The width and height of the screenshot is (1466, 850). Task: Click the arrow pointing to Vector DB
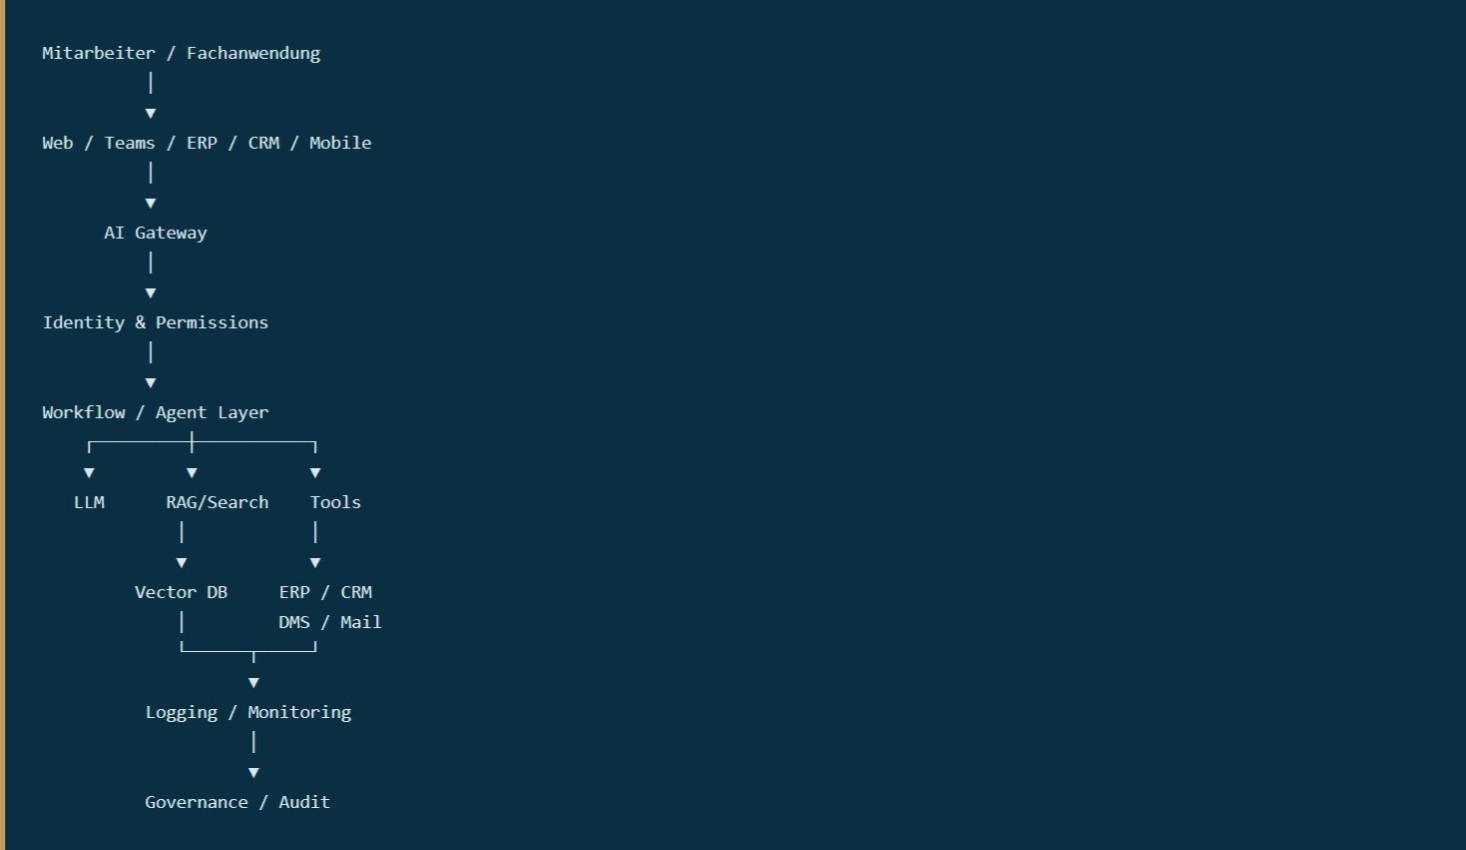[181, 563]
